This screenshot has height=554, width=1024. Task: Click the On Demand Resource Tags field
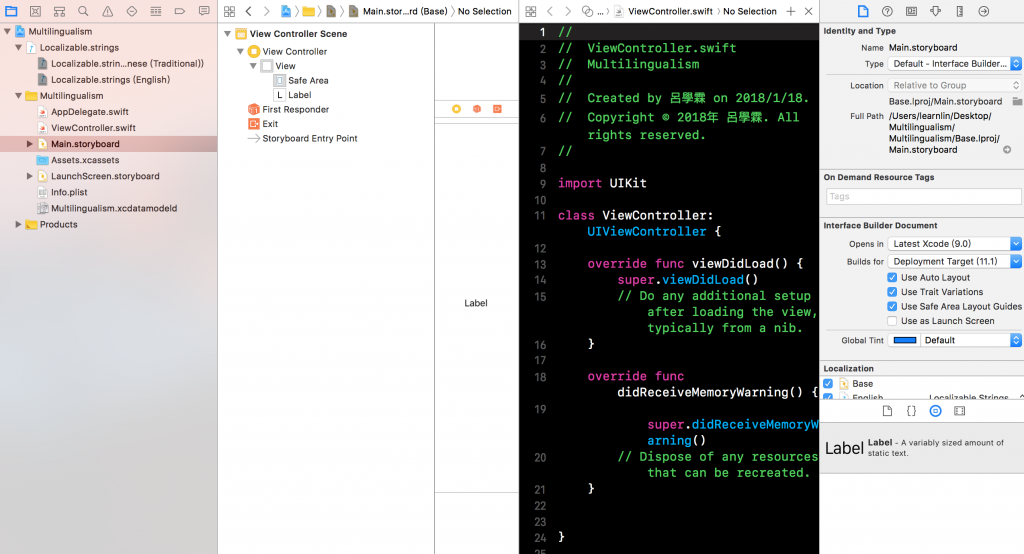click(x=923, y=197)
